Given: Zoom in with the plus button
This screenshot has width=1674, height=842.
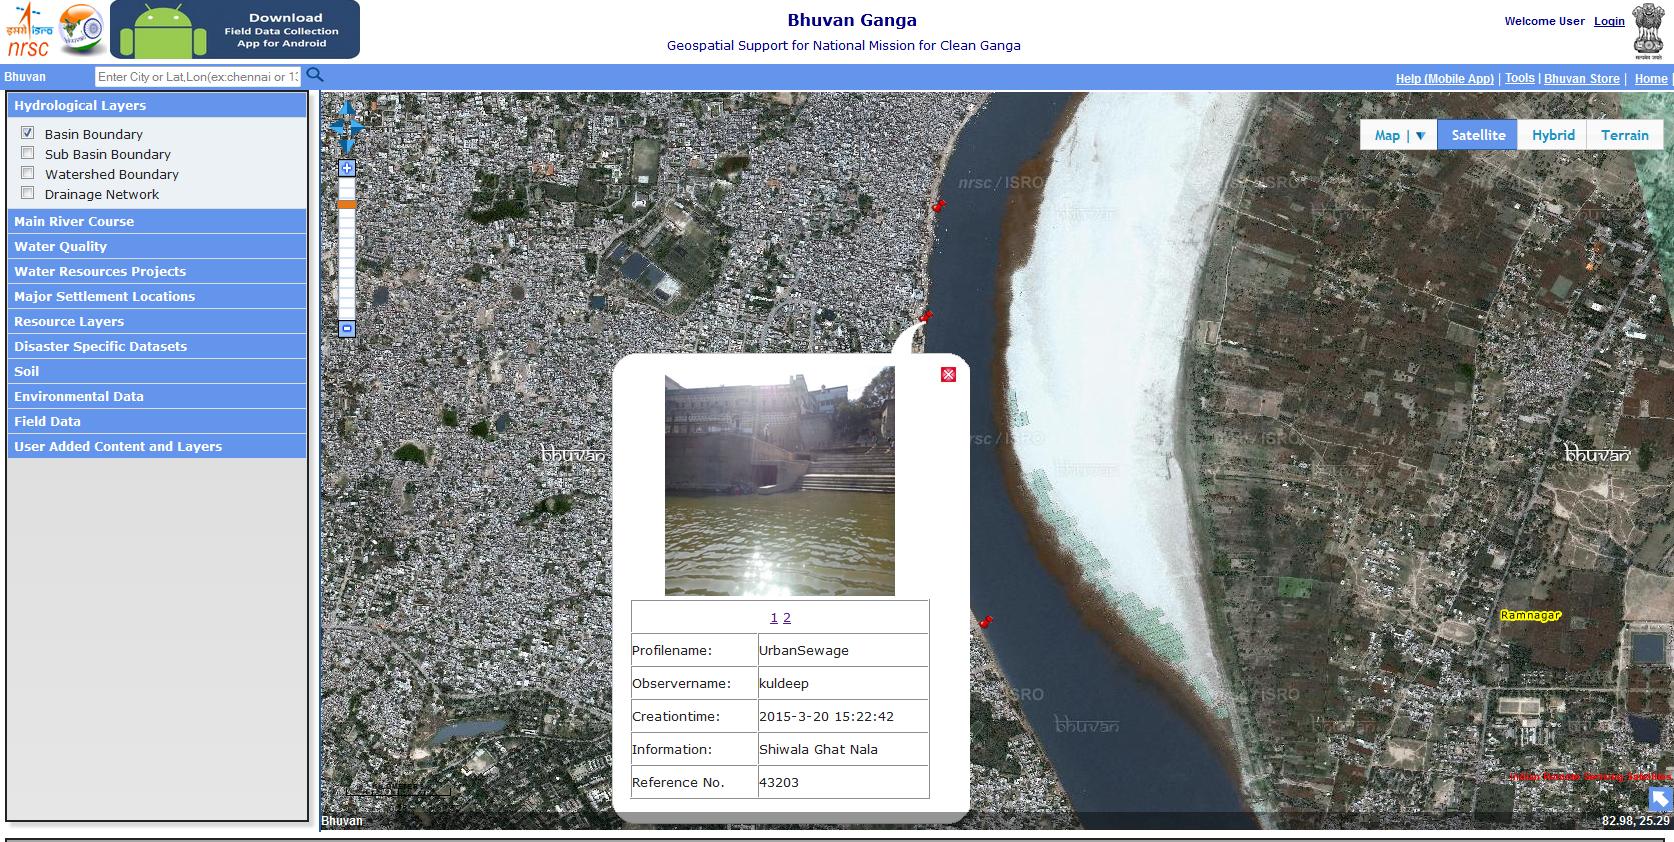Looking at the screenshot, I should point(347,168).
